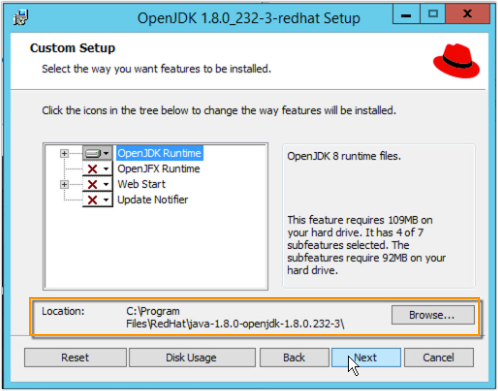Image resolution: width=498 pixels, height=391 pixels.
Task: Click the Reset button
Action: click(75, 358)
